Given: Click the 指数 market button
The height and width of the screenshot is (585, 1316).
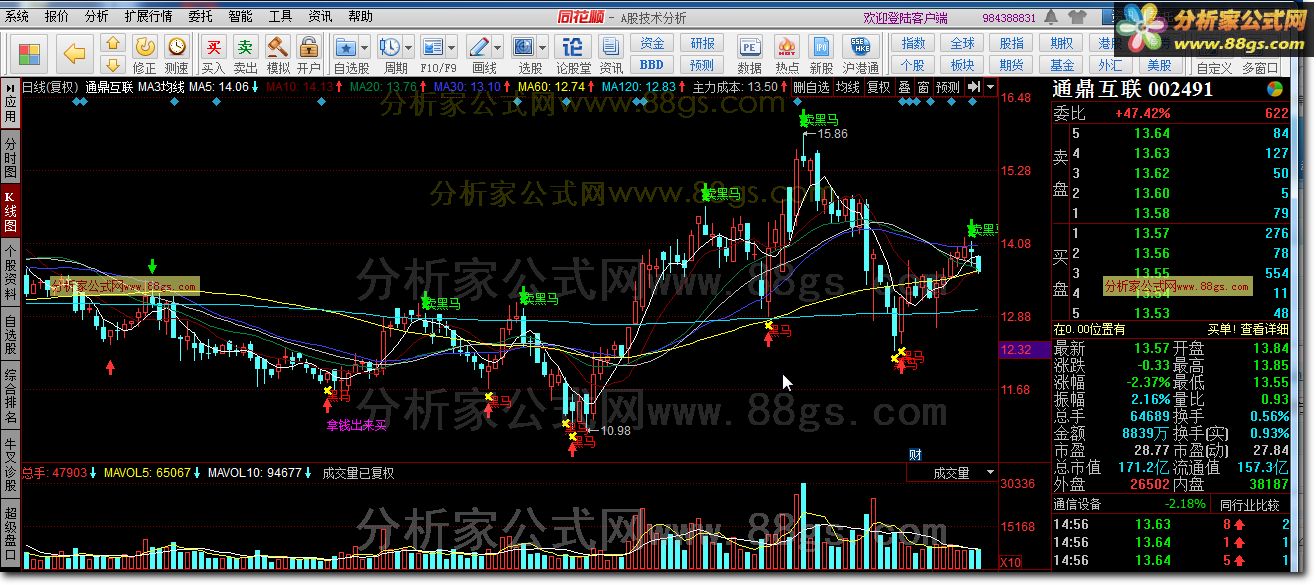Looking at the screenshot, I should point(913,44).
